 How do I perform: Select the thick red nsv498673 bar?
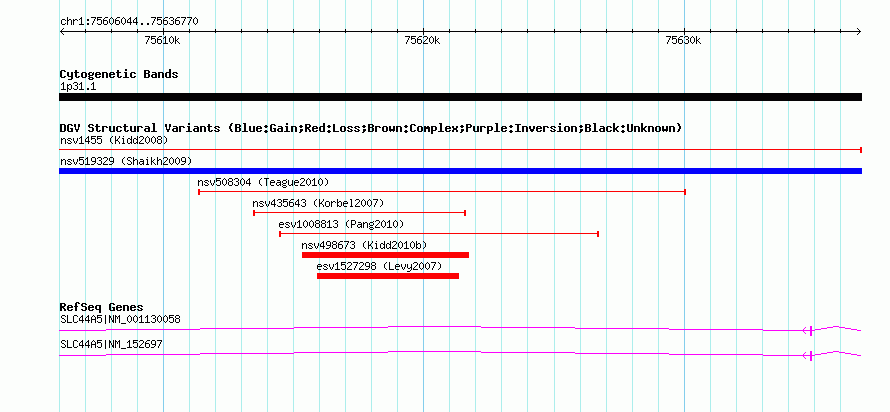385,255
